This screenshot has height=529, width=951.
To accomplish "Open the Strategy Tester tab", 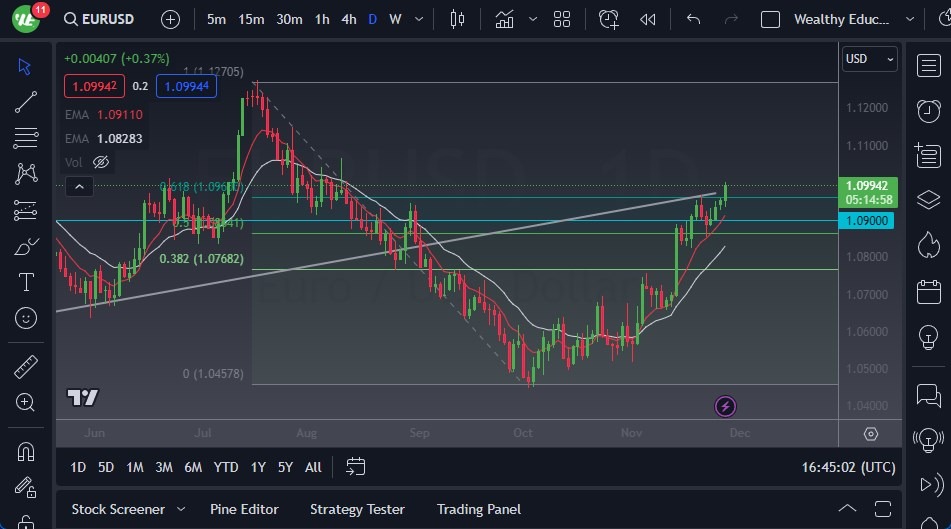I will (357, 509).
